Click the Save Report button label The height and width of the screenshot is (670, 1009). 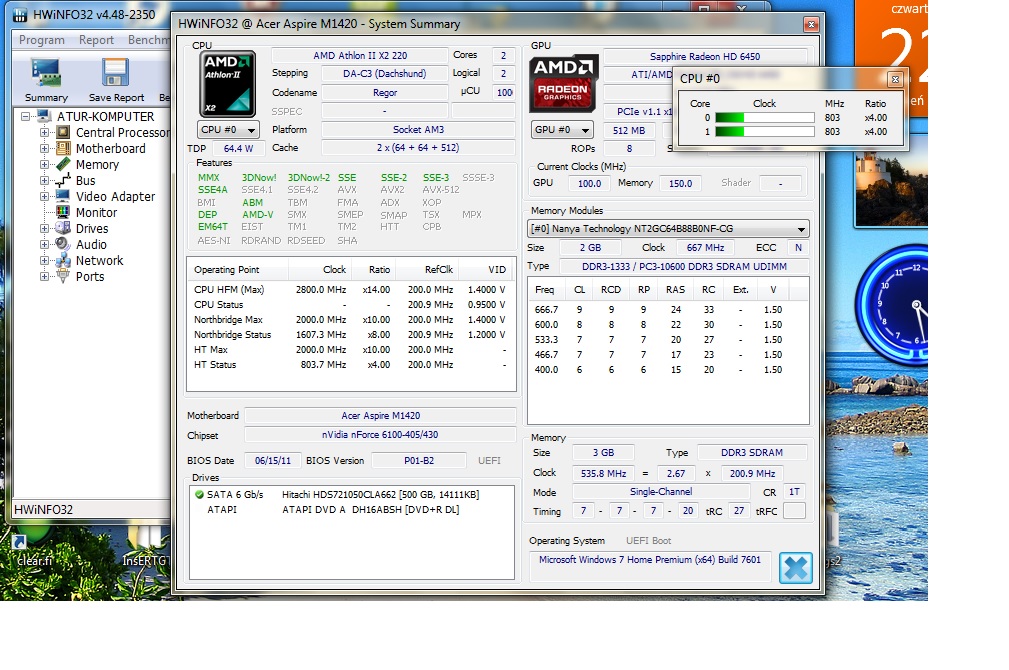point(116,97)
